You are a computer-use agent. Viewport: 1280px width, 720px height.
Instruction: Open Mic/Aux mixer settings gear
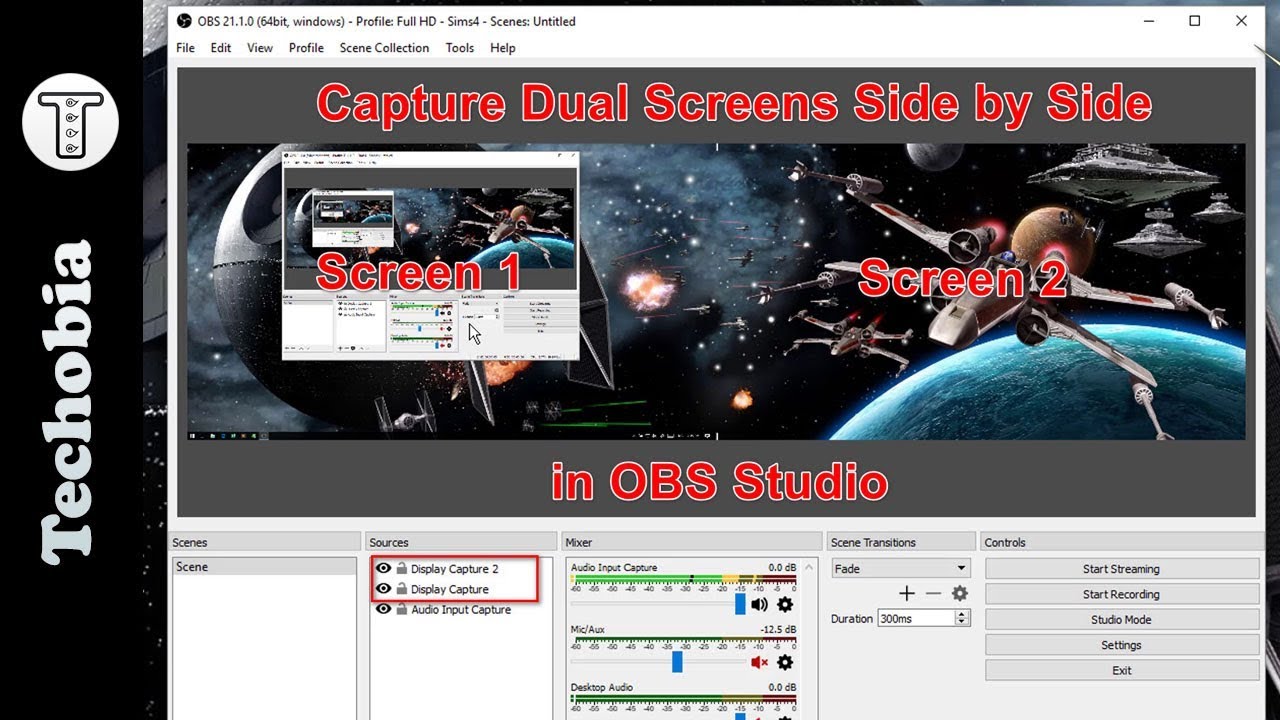click(785, 662)
